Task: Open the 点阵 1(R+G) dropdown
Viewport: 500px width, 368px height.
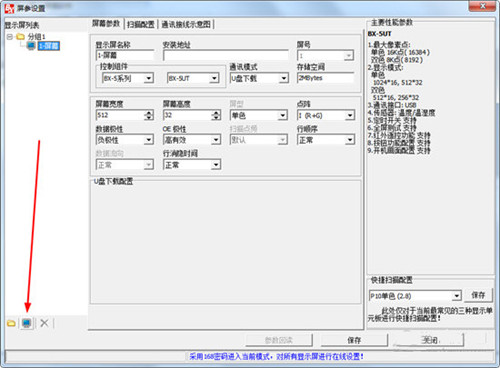Action: pos(349,116)
